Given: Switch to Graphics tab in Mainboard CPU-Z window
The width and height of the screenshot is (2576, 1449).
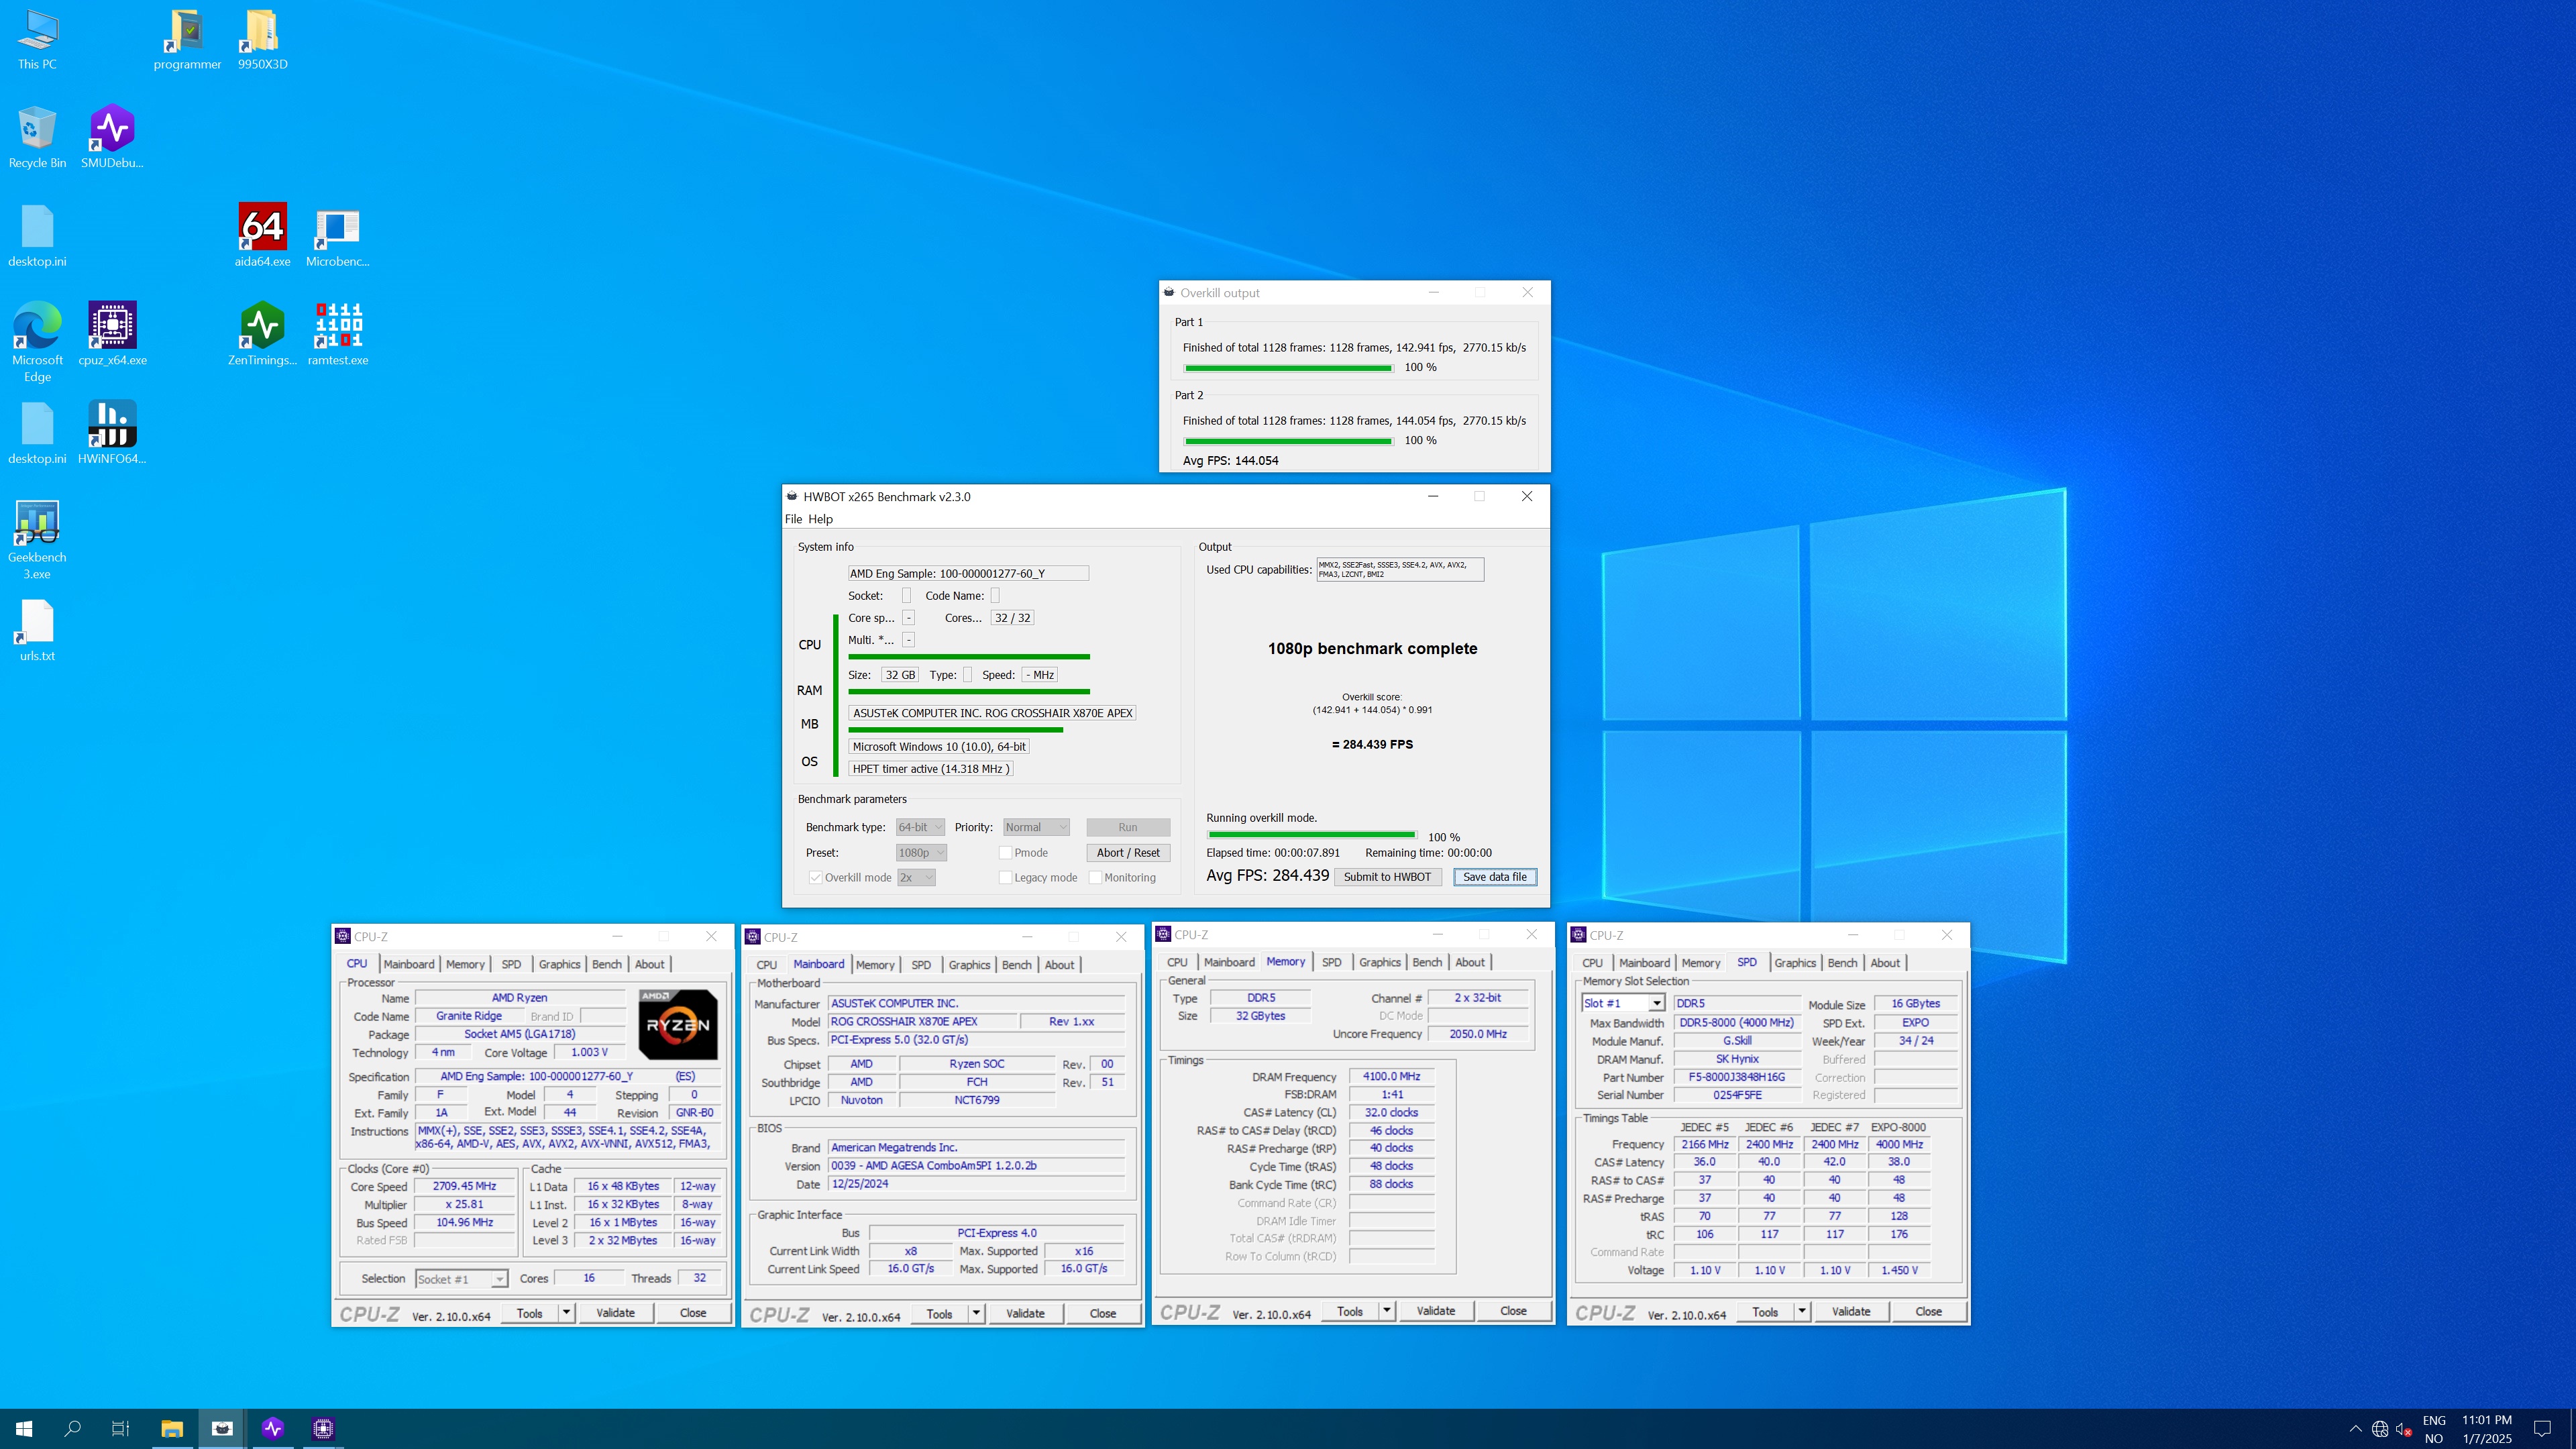Looking at the screenshot, I should 969,965.
